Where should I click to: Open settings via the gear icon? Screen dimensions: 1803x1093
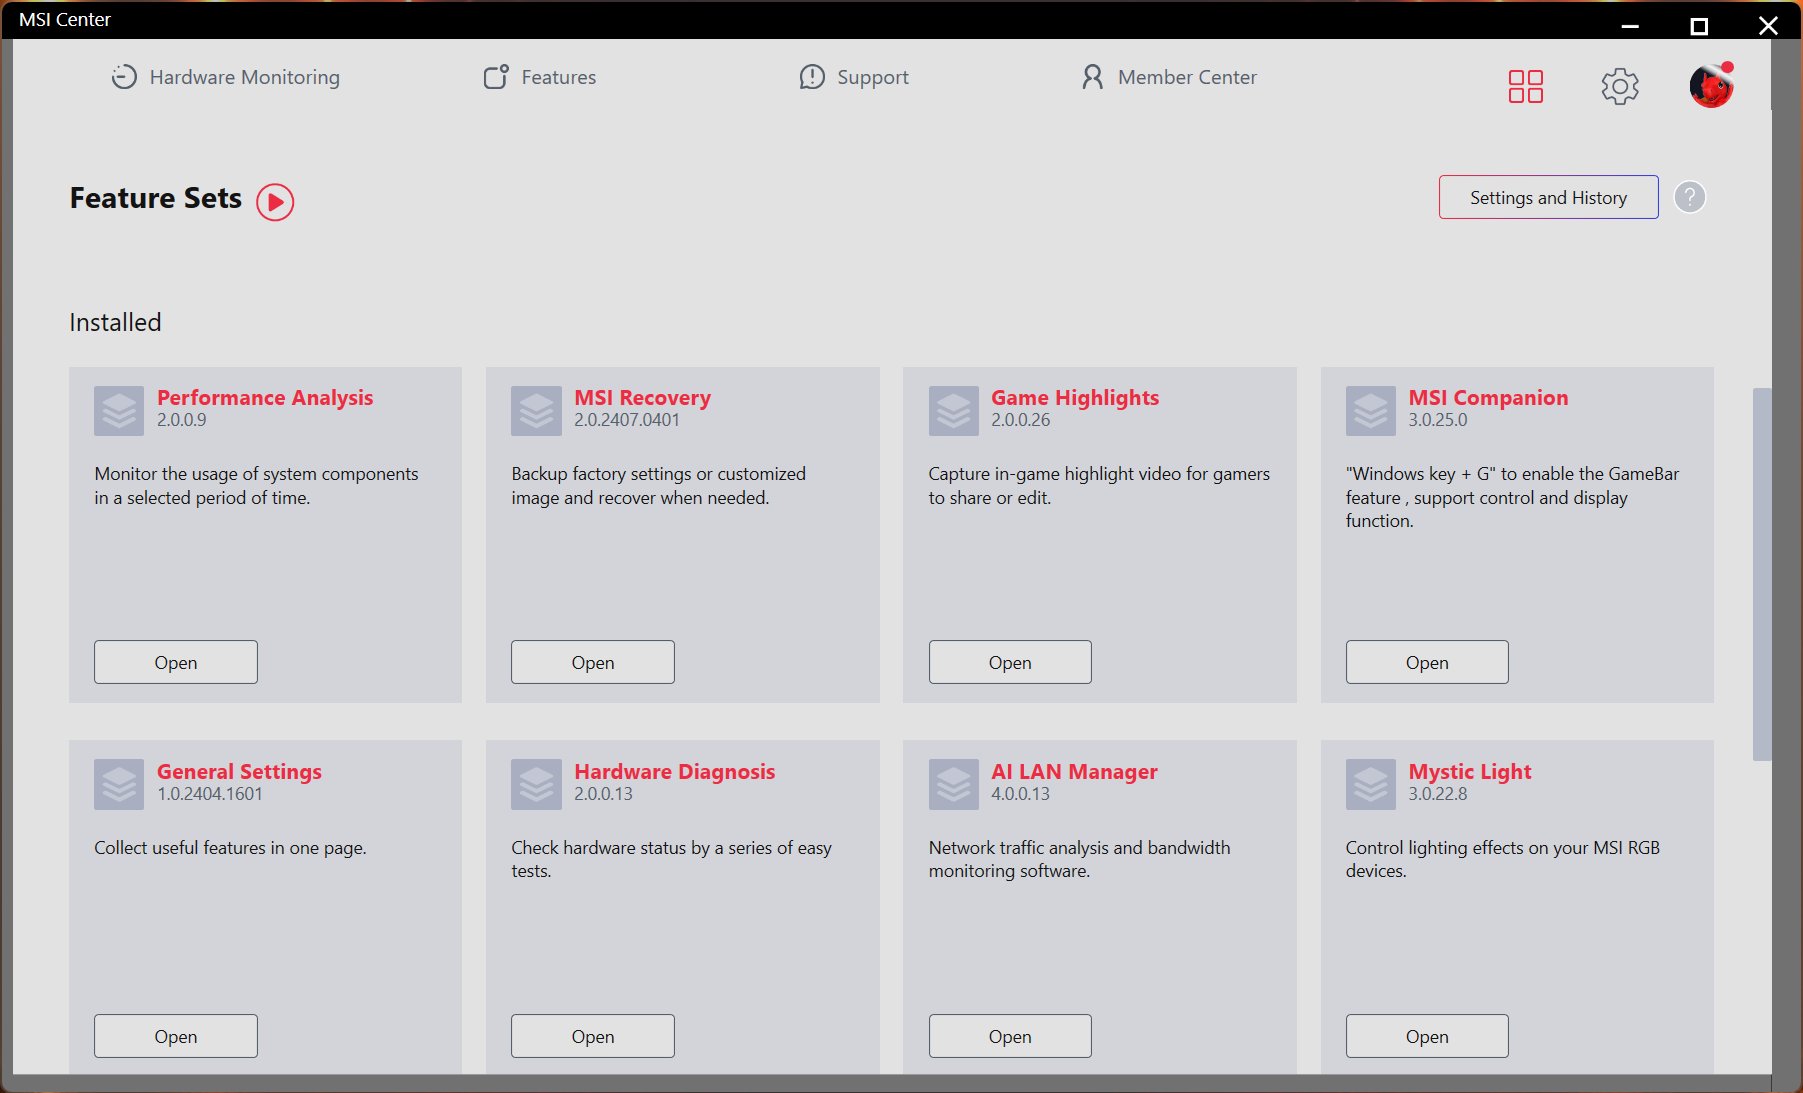pyautogui.click(x=1619, y=87)
